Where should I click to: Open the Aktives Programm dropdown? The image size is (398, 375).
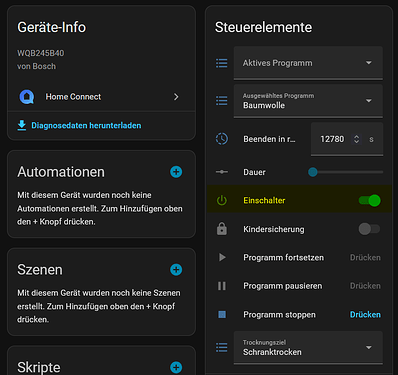(x=308, y=63)
